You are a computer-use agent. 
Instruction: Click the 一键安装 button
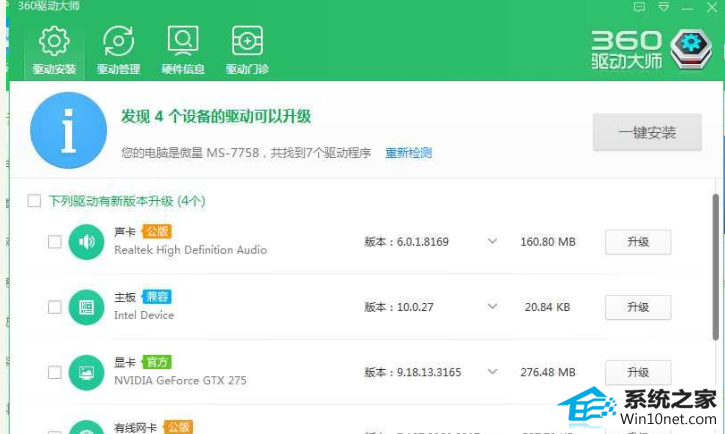647,133
